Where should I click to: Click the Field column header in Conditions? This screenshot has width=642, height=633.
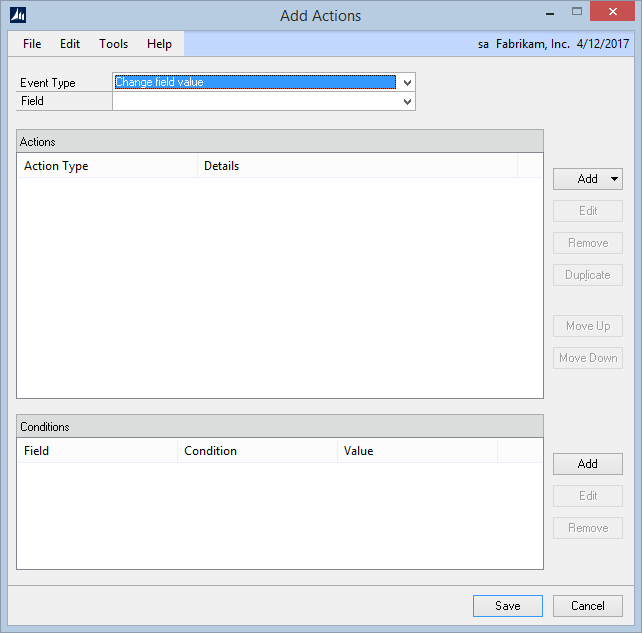pos(97,451)
